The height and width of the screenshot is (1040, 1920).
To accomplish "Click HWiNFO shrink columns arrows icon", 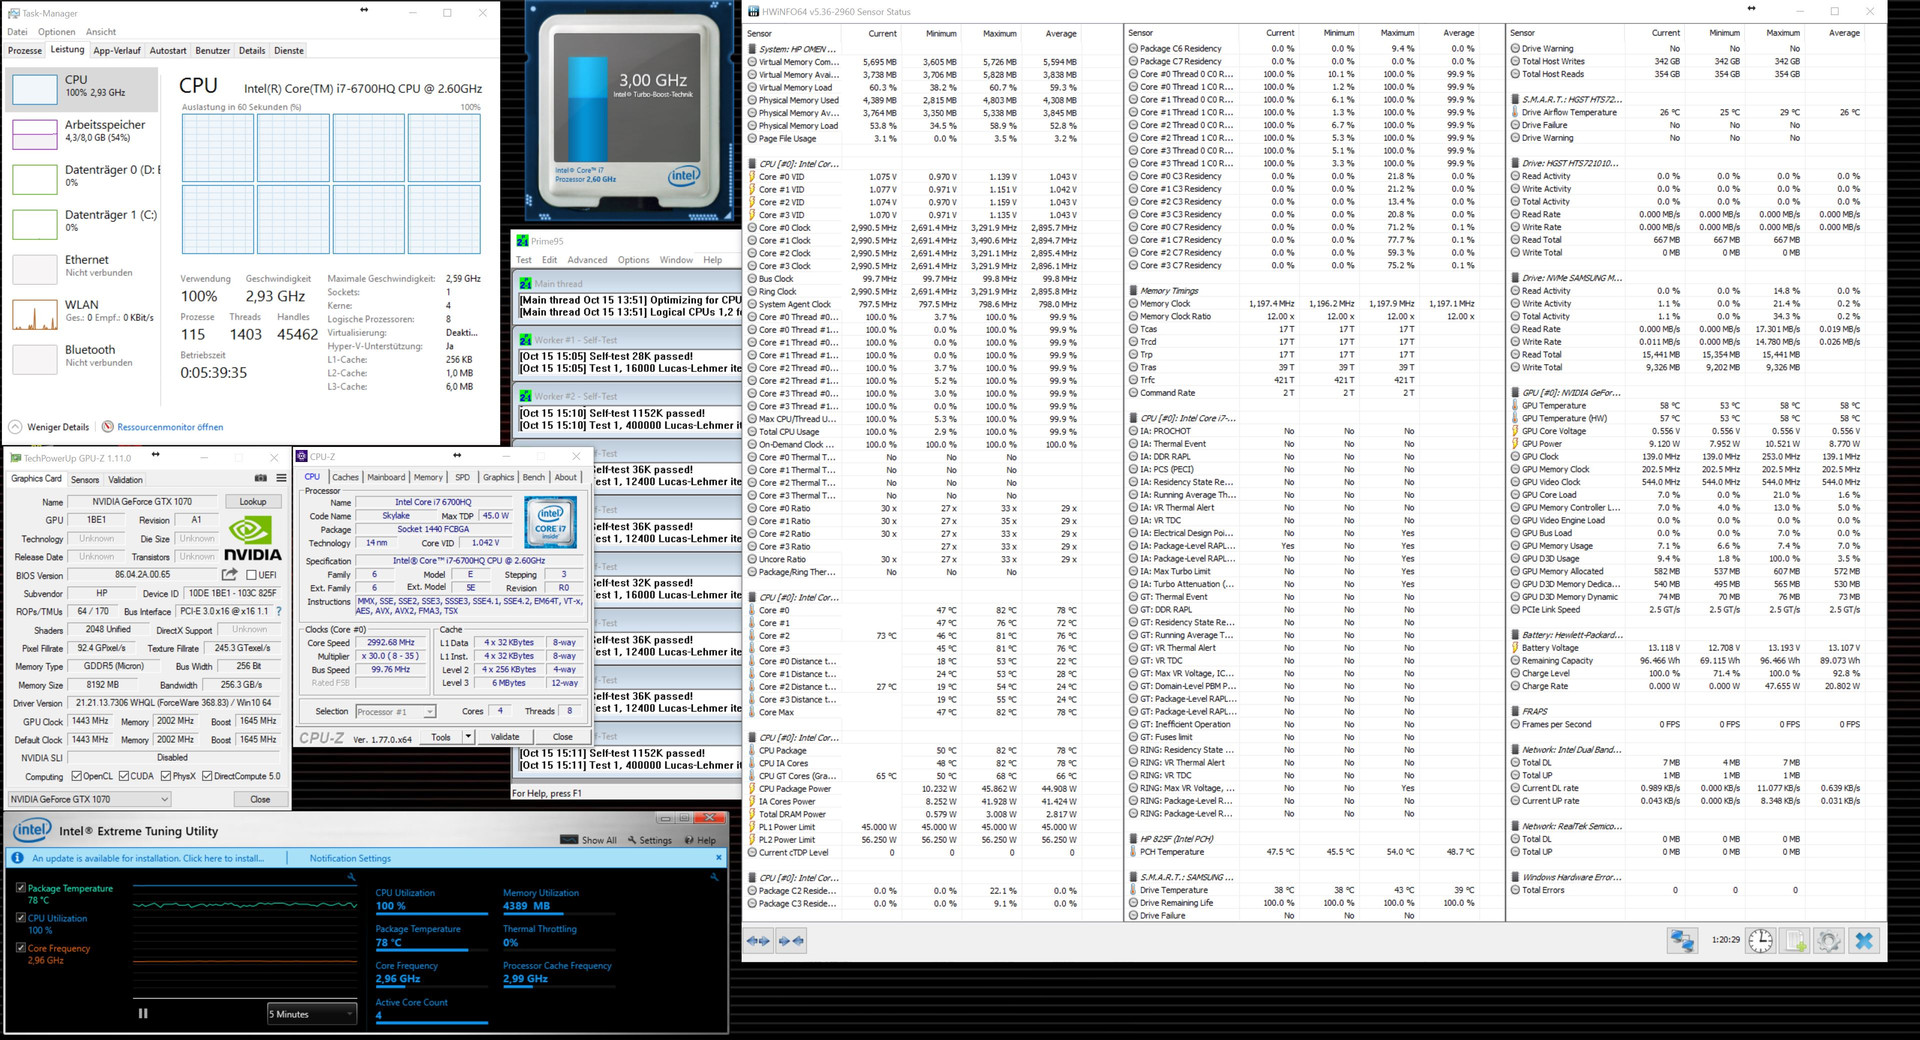I will (791, 940).
